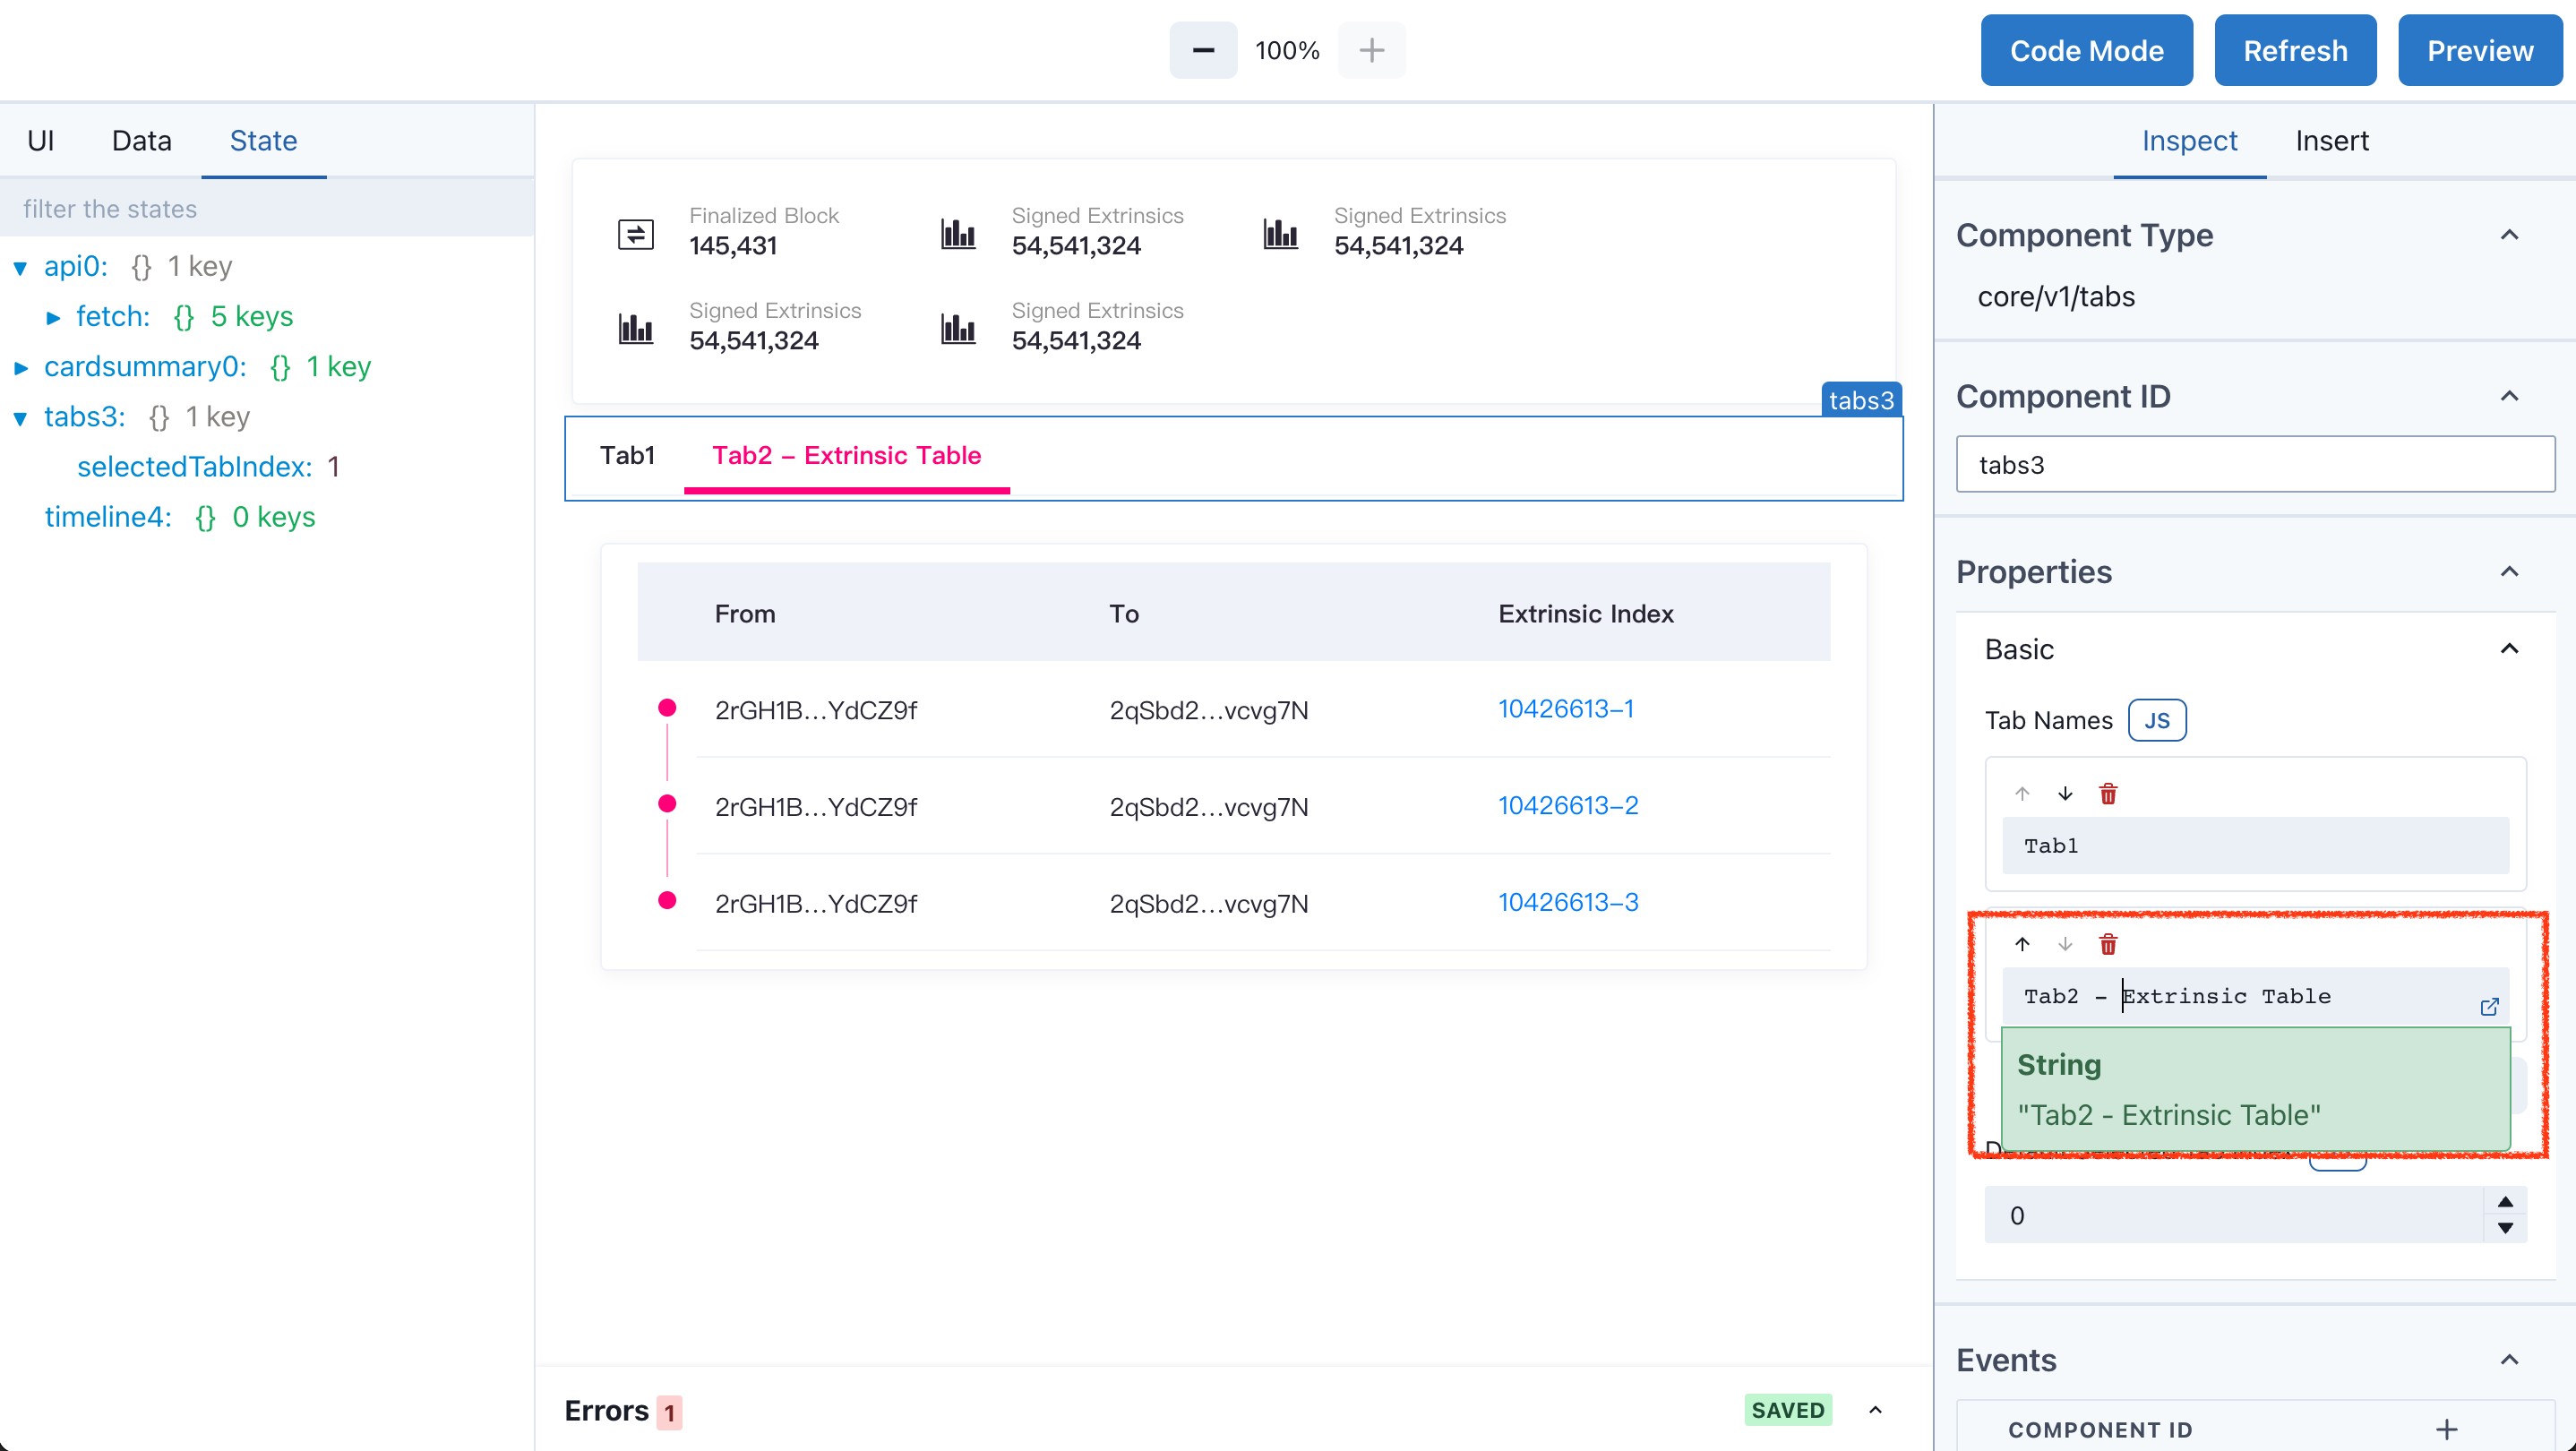Click the Code Mode button
Screen dimensions: 2576x1451
click(x=2086, y=50)
